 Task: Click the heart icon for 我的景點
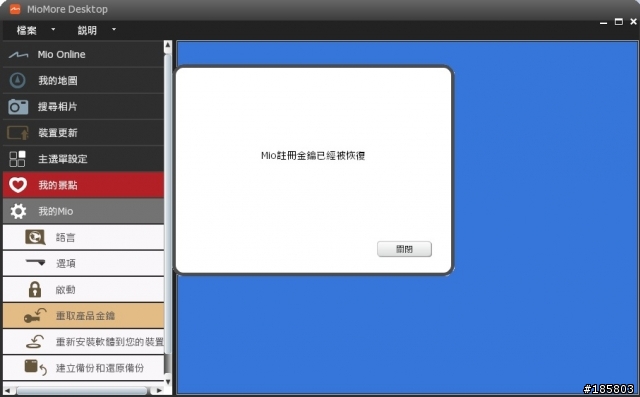tap(18, 185)
